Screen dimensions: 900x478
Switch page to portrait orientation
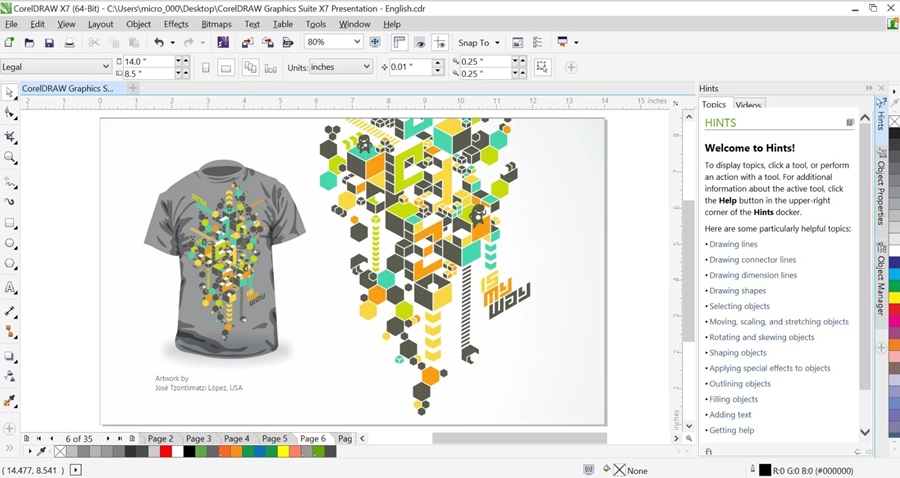206,67
